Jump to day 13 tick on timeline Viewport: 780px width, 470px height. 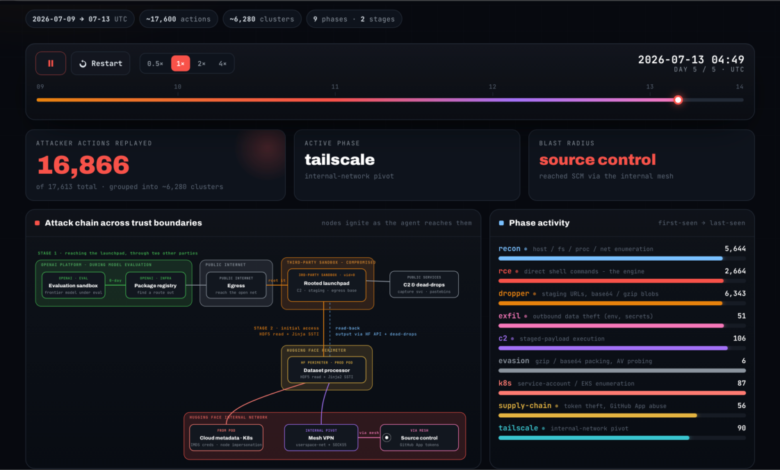[x=650, y=87]
